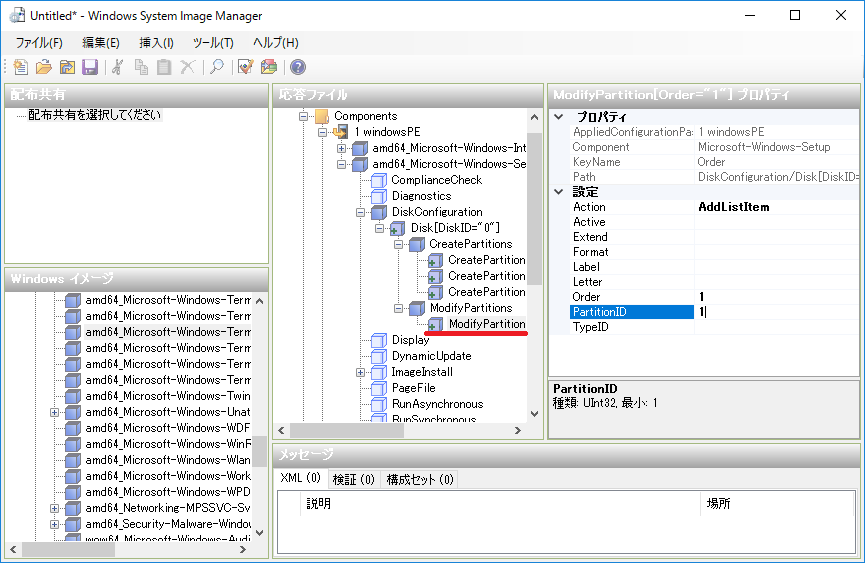Collapse the amd64_Microsoft-Windows-Se component node
The width and height of the screenshot is (865, 563).
pyautogui.click(x=341, y=164)
